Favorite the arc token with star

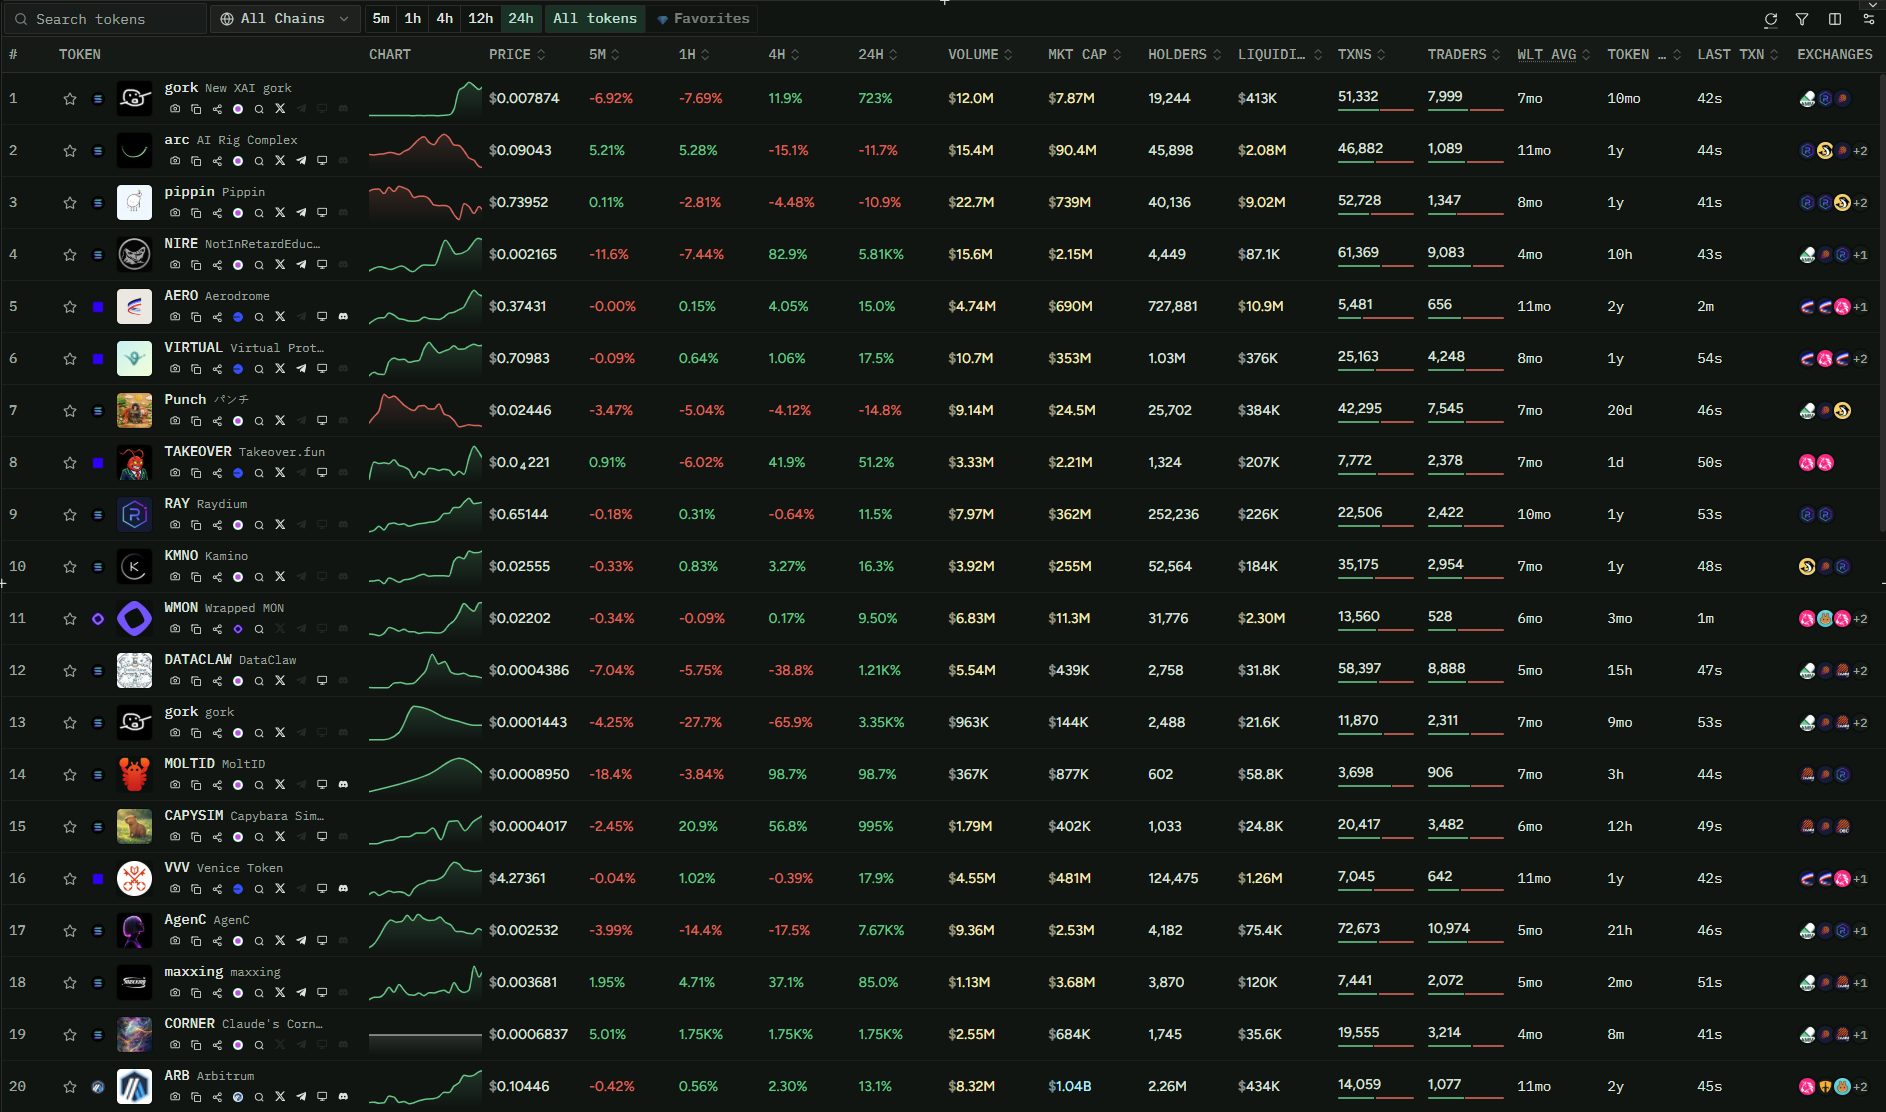[70, 151]
